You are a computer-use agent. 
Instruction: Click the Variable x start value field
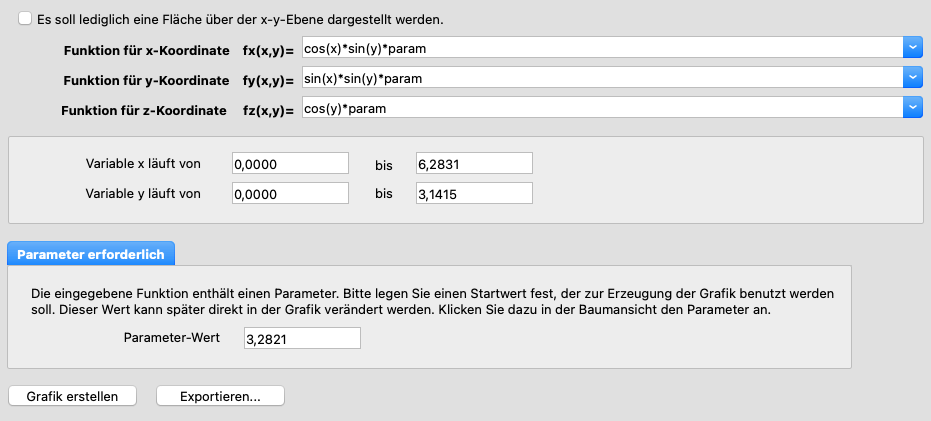click(x=290, y=163)
